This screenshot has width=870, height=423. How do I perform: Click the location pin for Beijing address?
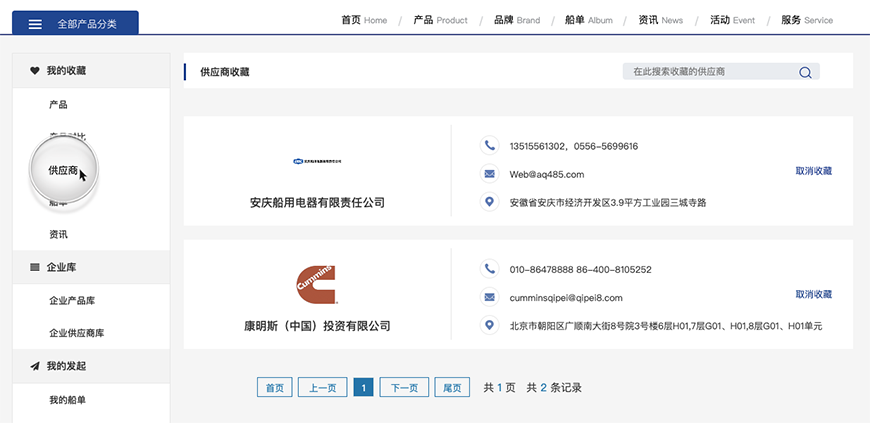(489, 325)
